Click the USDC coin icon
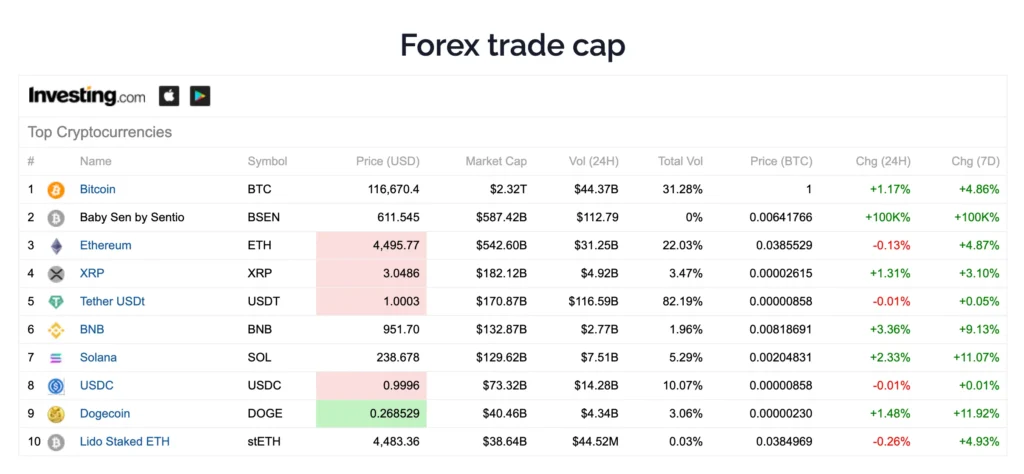 (56, 385)
